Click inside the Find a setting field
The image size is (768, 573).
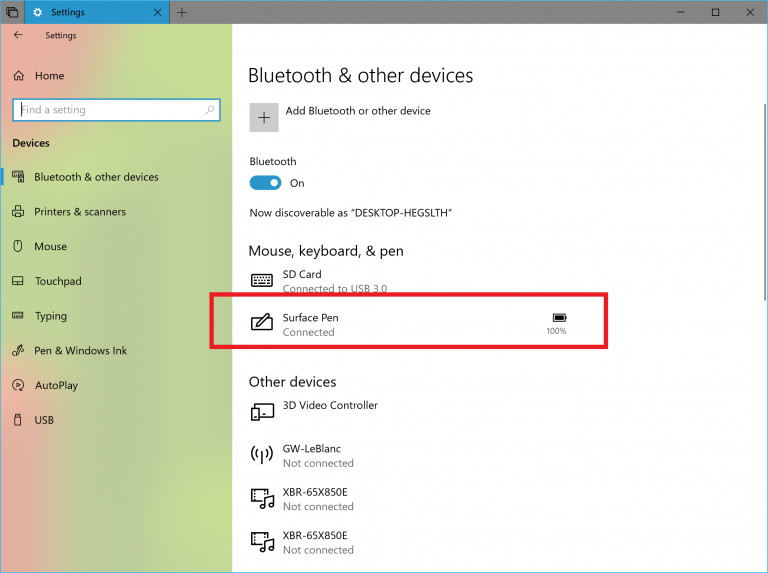(116, 110)
